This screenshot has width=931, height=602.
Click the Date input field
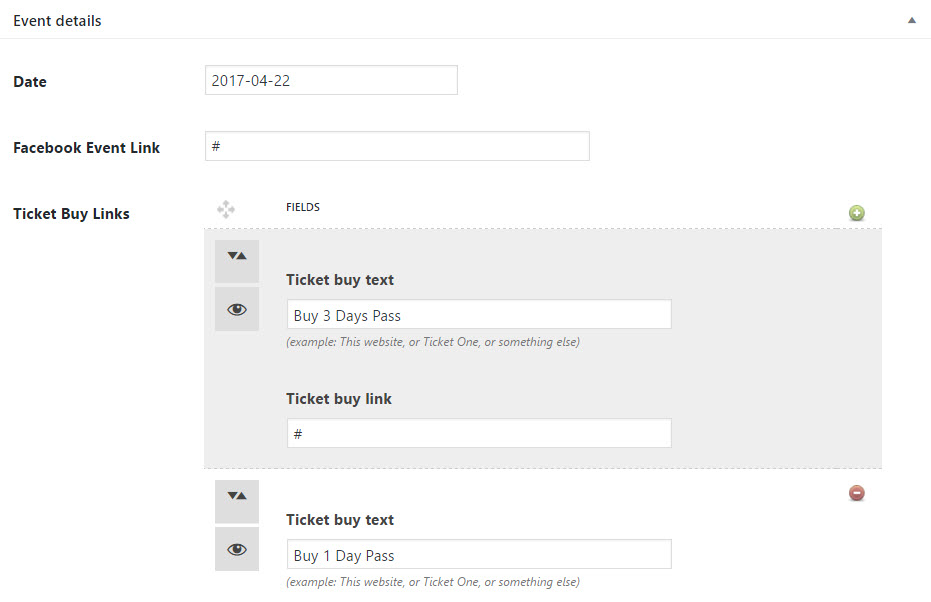click(x=331, y=81)
